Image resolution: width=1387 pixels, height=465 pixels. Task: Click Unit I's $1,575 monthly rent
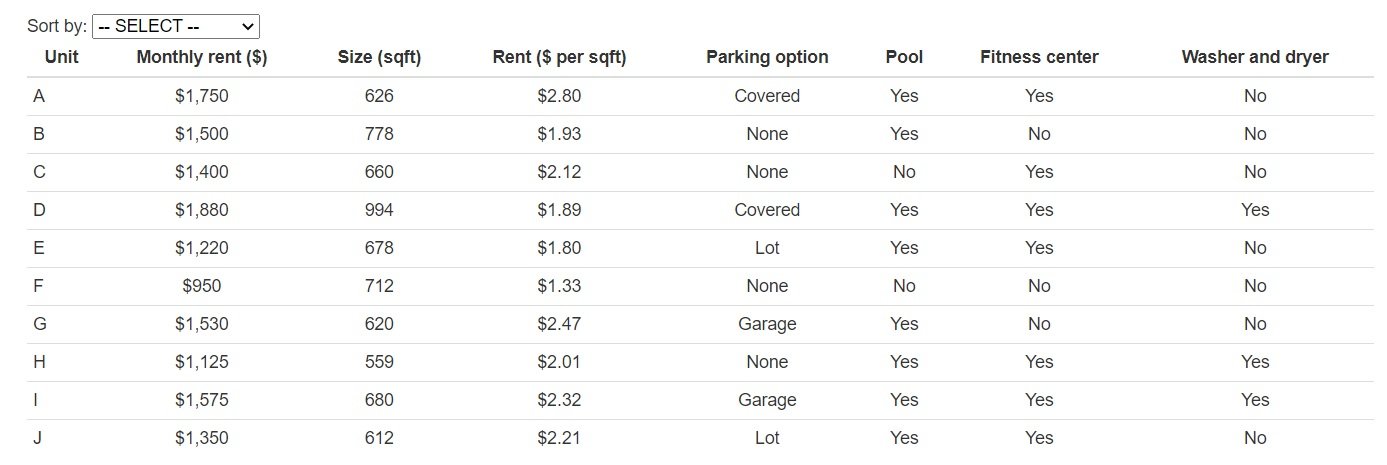(202, 400)
